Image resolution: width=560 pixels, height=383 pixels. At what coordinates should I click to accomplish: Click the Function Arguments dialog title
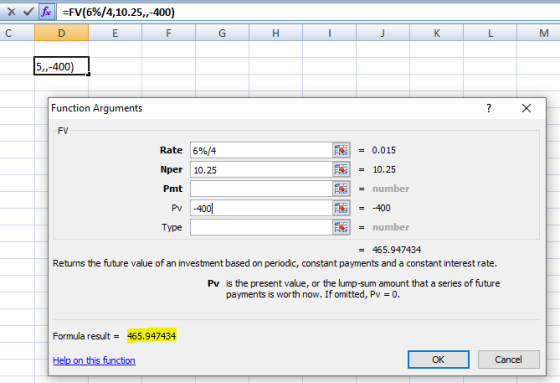pos(97,108)
